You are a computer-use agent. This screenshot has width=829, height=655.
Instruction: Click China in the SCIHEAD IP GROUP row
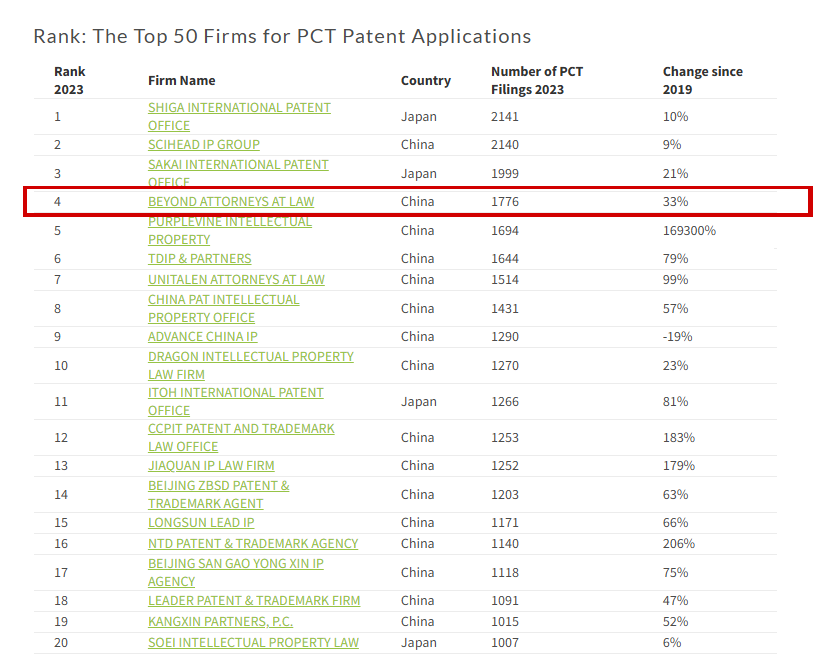(418, 145)
